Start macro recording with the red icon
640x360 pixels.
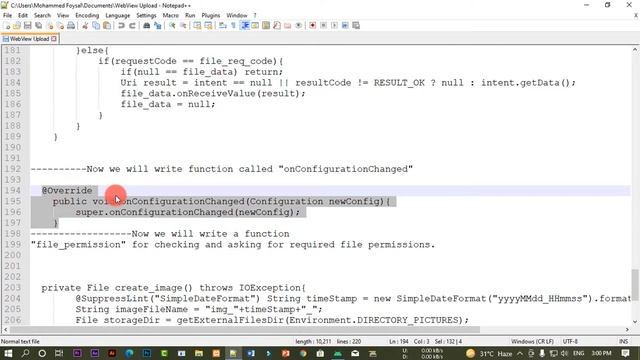(313, 25)
